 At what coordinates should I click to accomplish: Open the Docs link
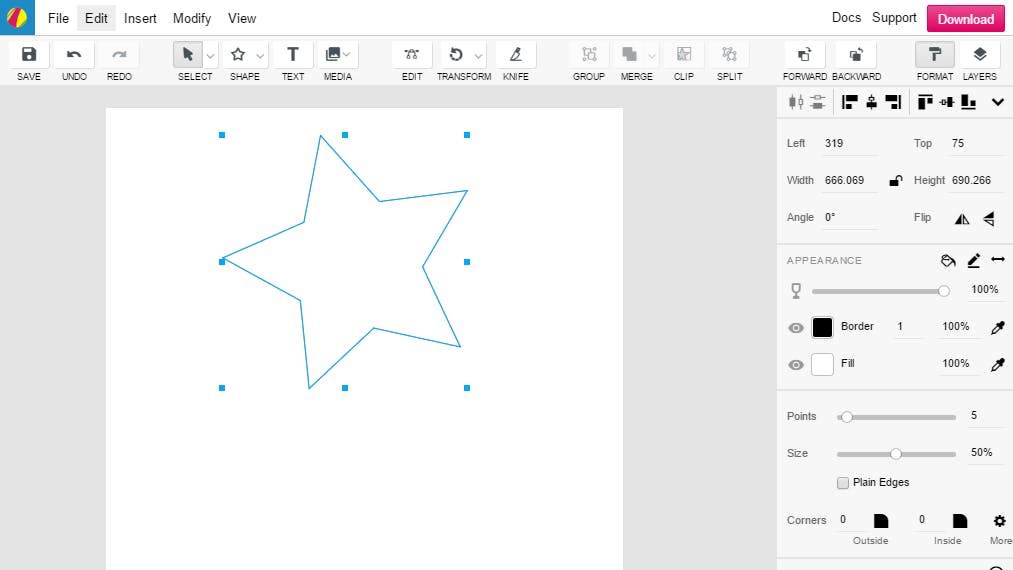click(846, 17)
